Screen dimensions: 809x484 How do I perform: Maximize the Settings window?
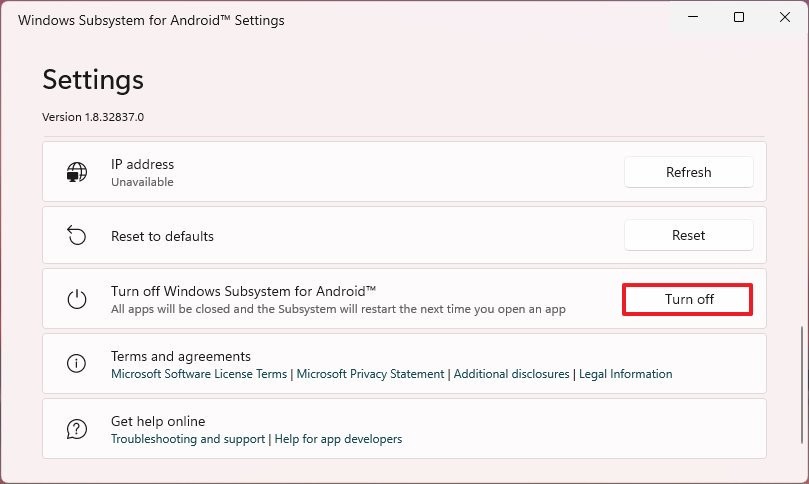click(x=739, y=17)
